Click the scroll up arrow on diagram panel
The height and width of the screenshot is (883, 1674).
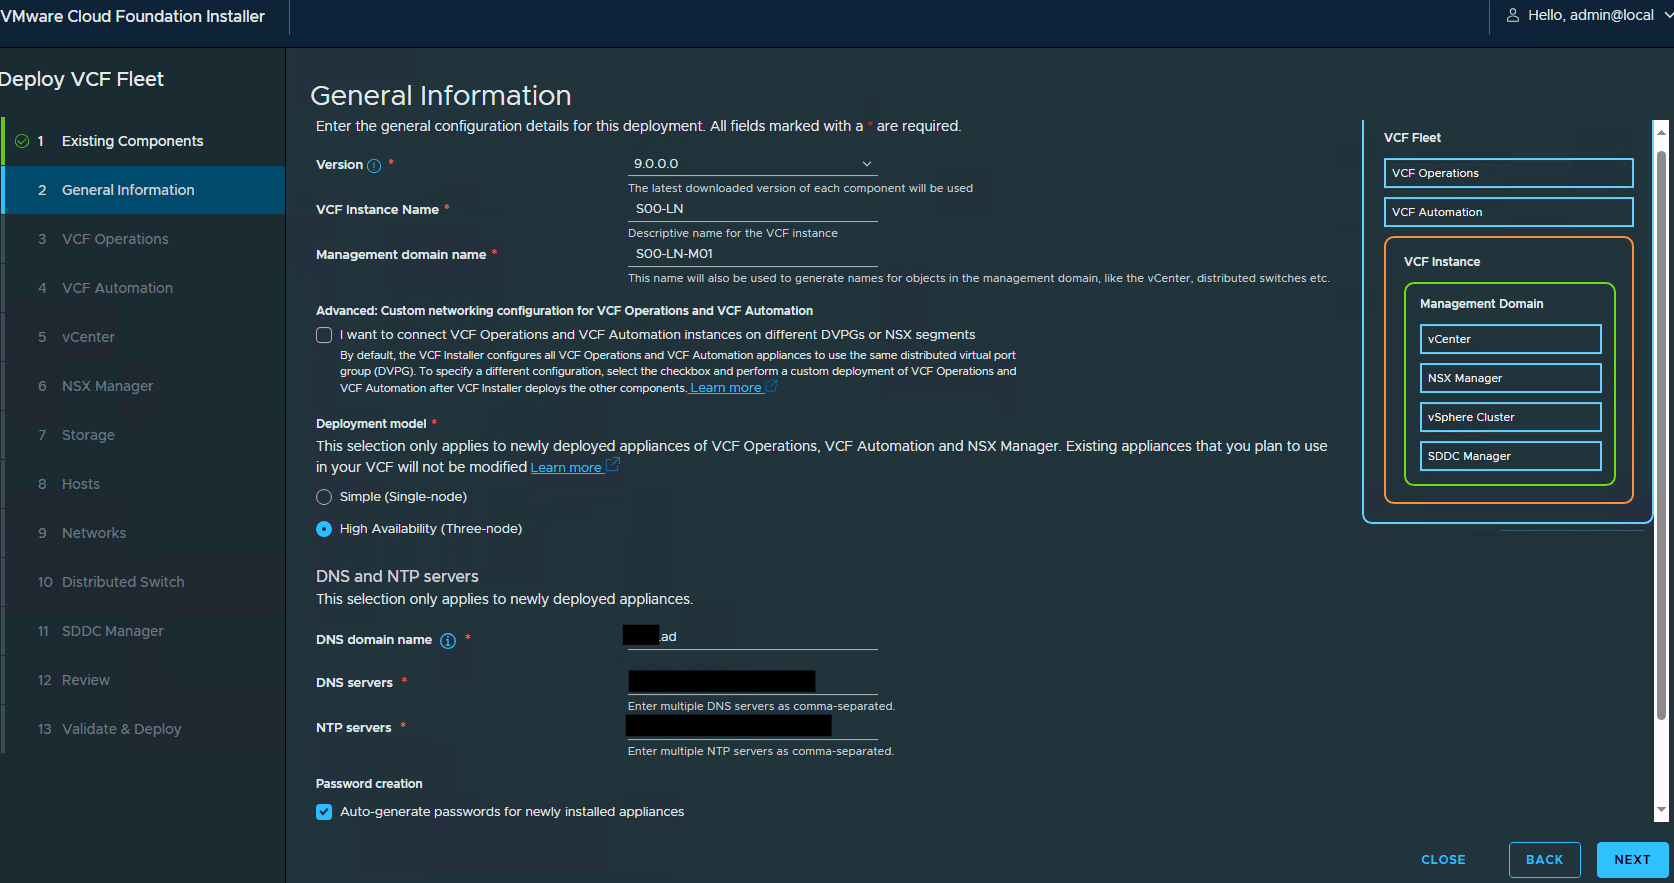coord(1661,131)
